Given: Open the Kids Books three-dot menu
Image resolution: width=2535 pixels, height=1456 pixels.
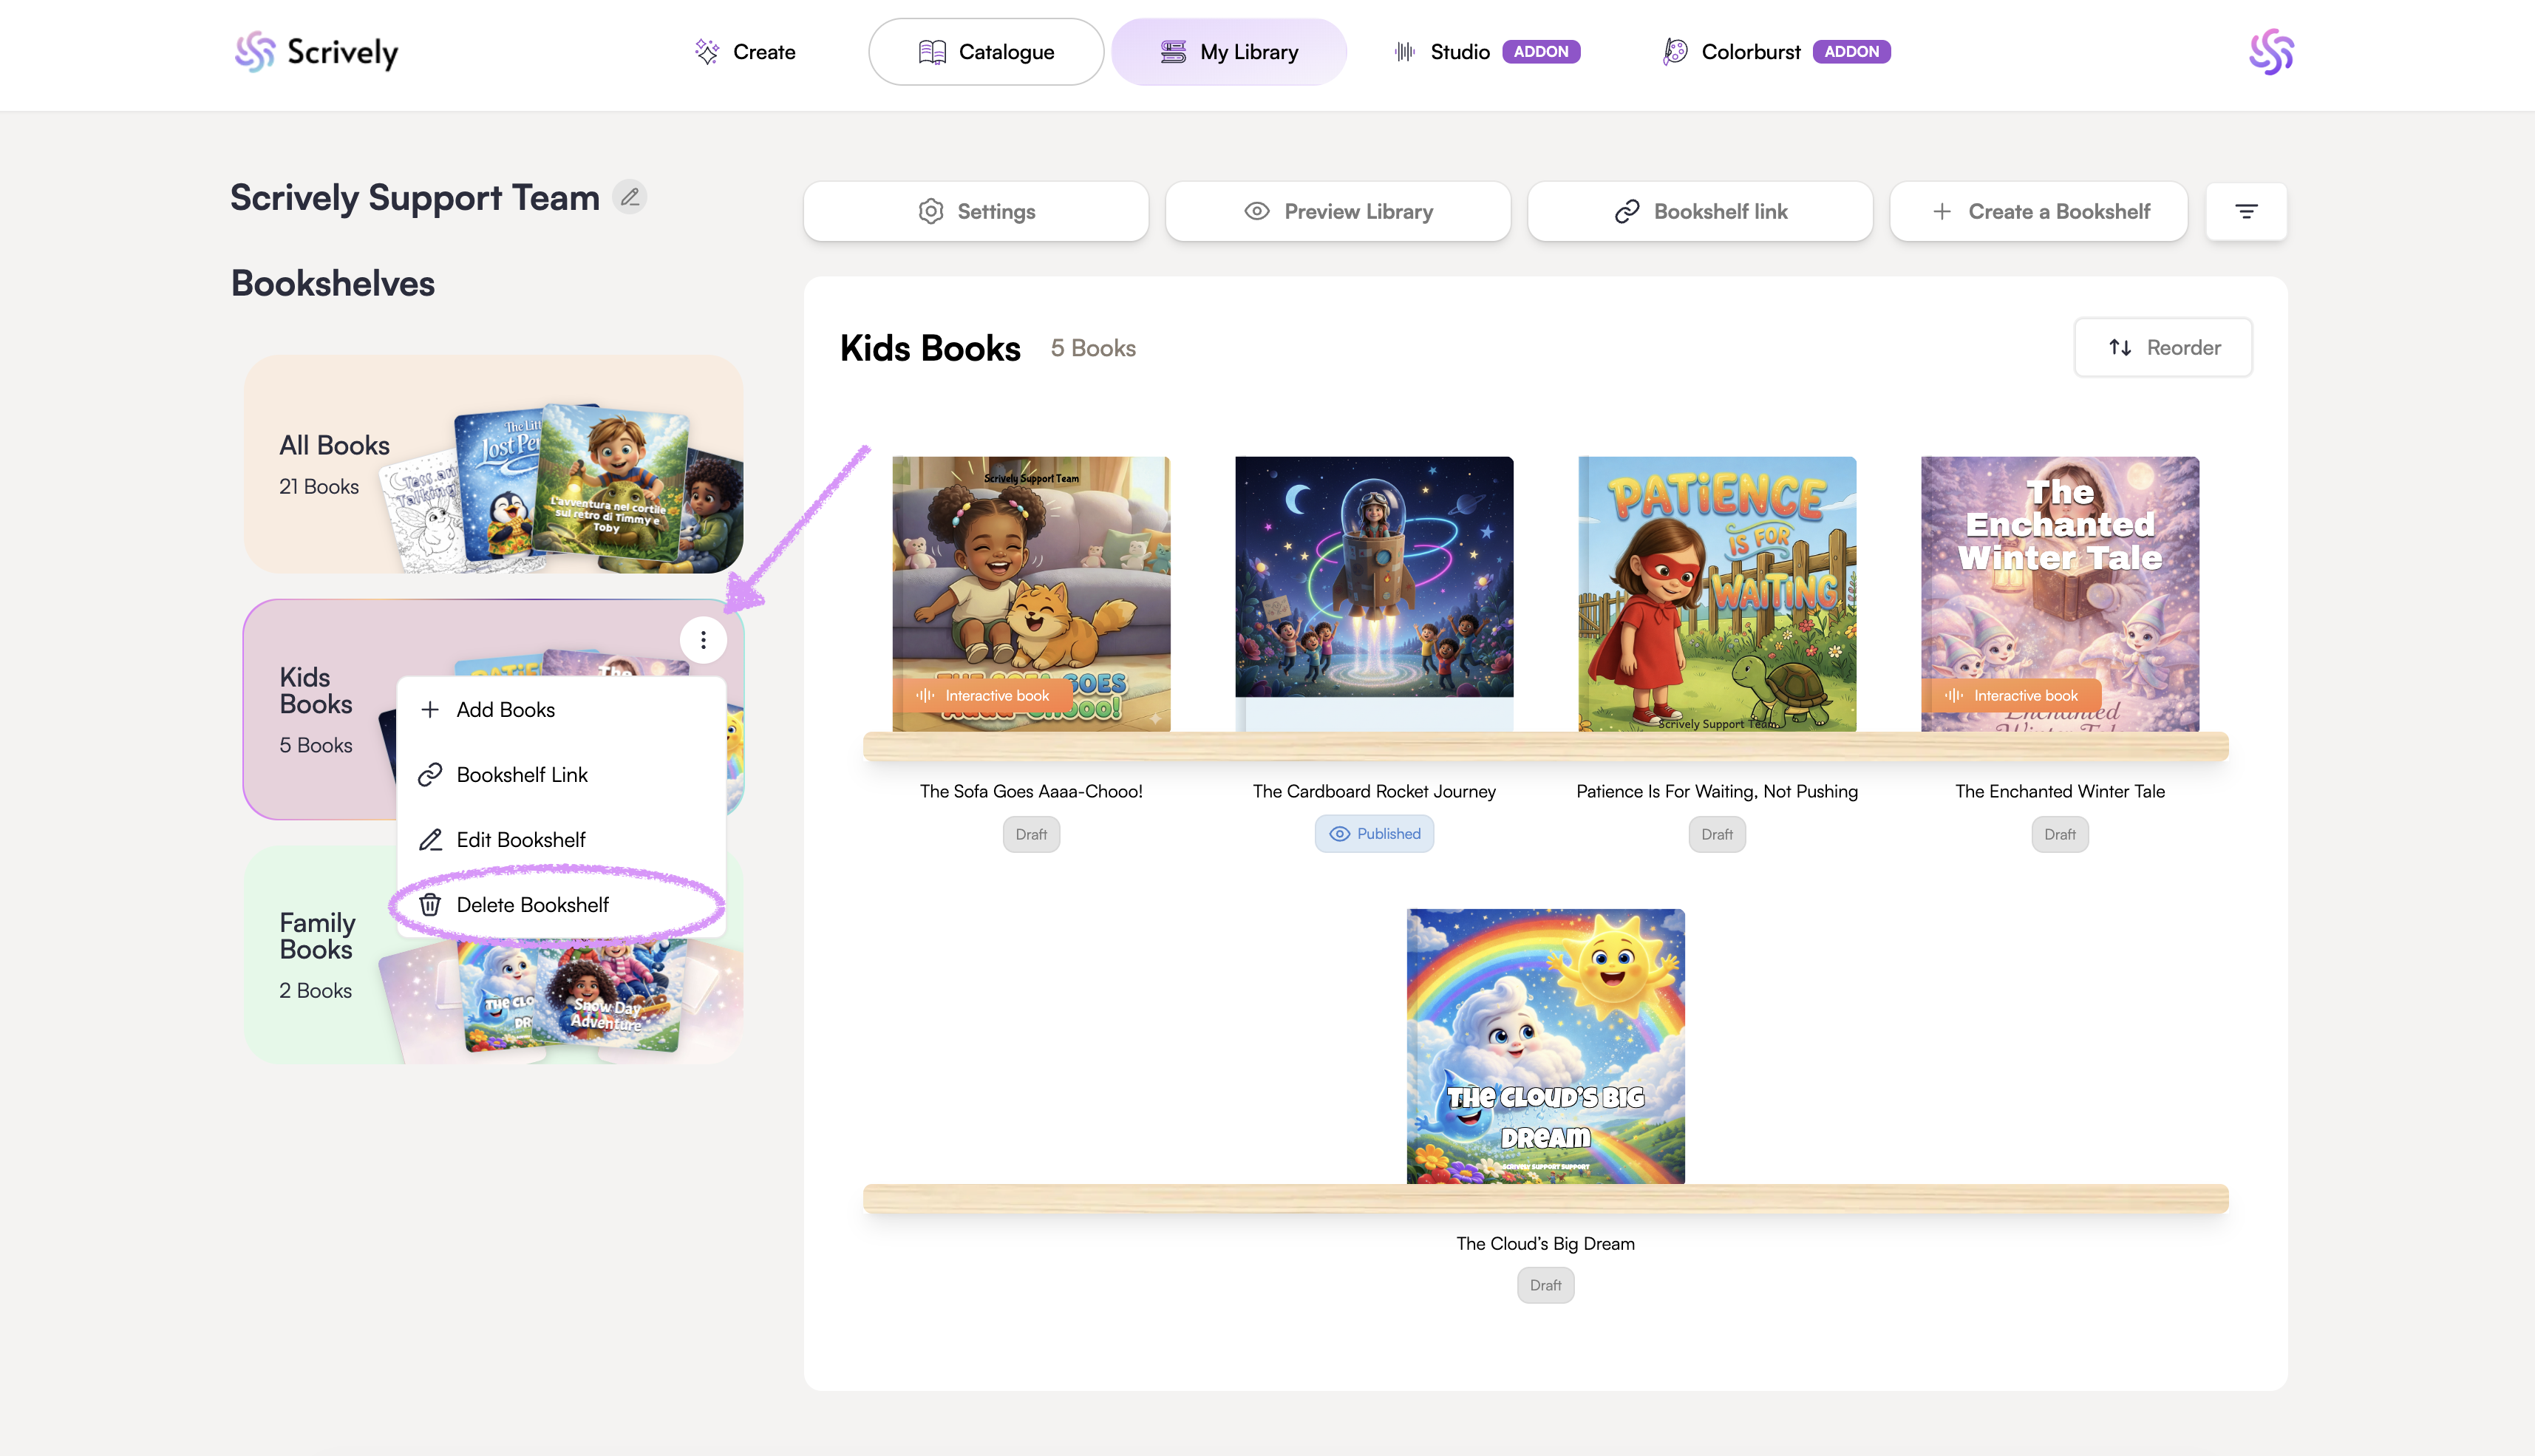Looking at the screenshot, I should 703,640.
